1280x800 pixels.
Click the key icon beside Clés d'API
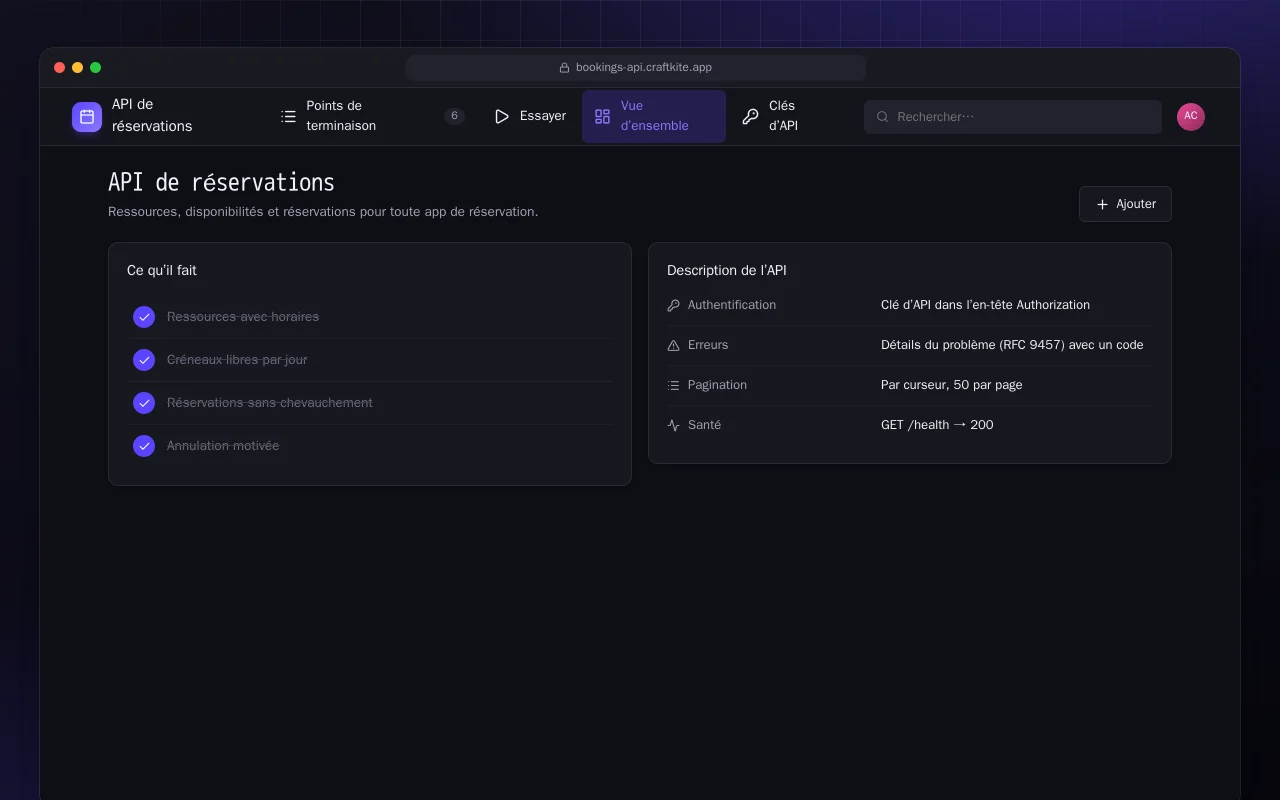750,116
